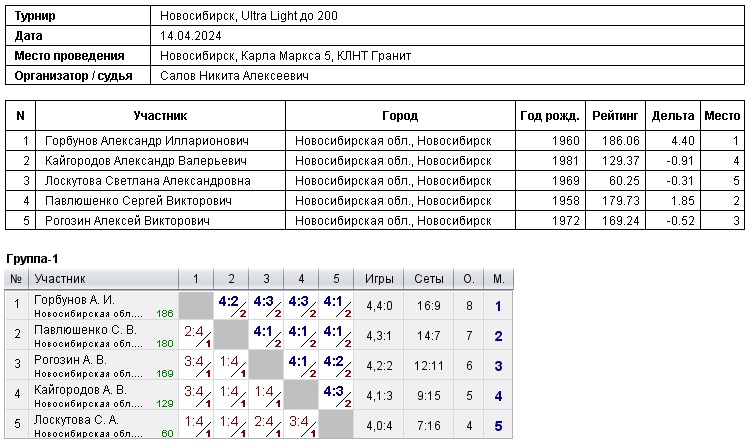Select the Город column header
This screenshot has width=750, height=444.
(x=400, y=116)
